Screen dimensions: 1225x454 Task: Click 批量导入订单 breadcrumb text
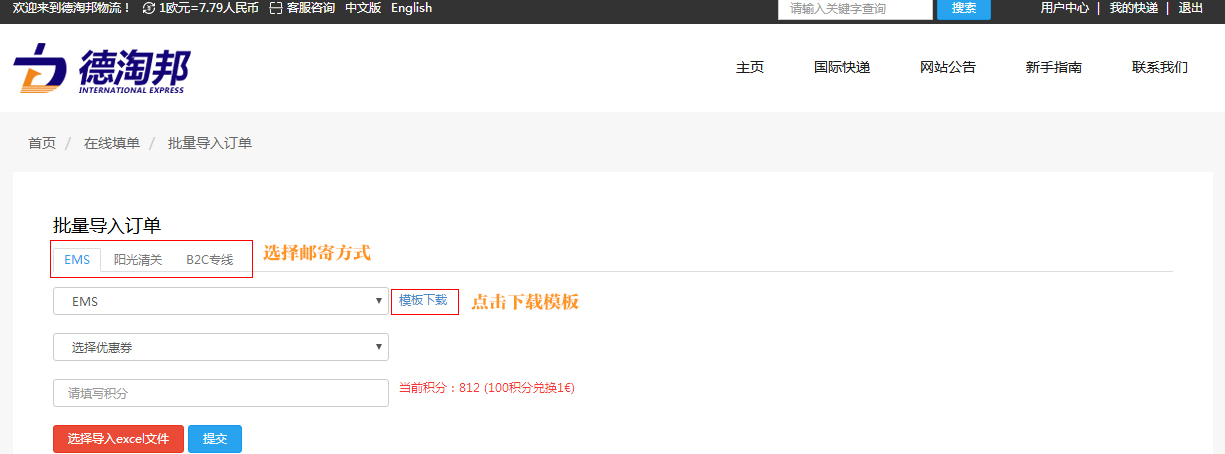pyautogui.click(x=210, y=143)
